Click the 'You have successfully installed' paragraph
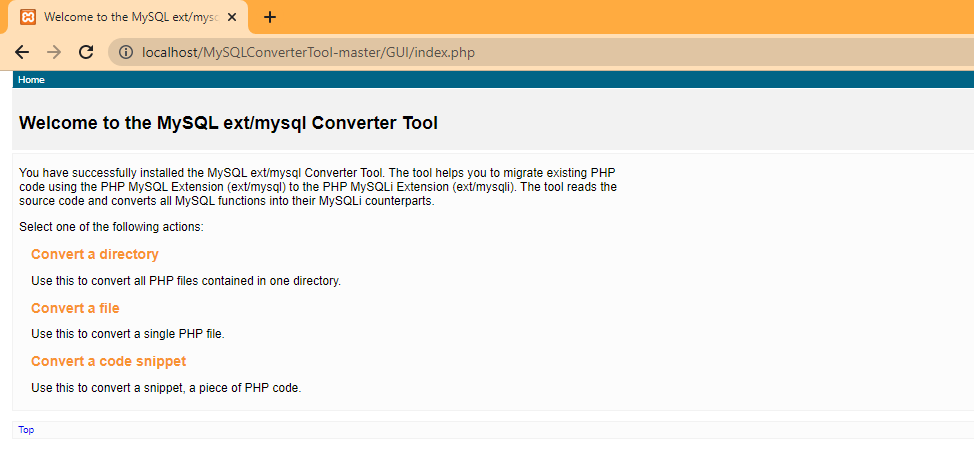The image size is (974, 473). click(318, 186)
